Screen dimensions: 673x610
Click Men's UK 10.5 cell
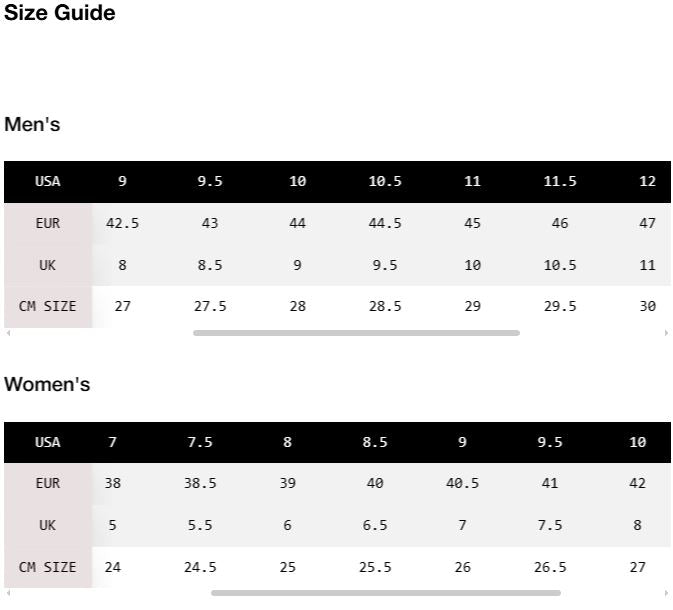tap(560, 265)
